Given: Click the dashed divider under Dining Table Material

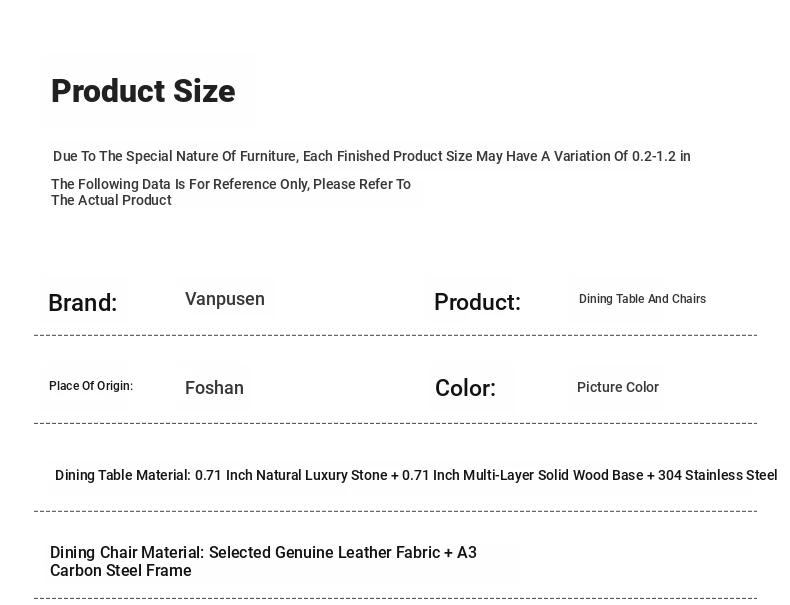Looking at the screenshot, I should (395, 511).
